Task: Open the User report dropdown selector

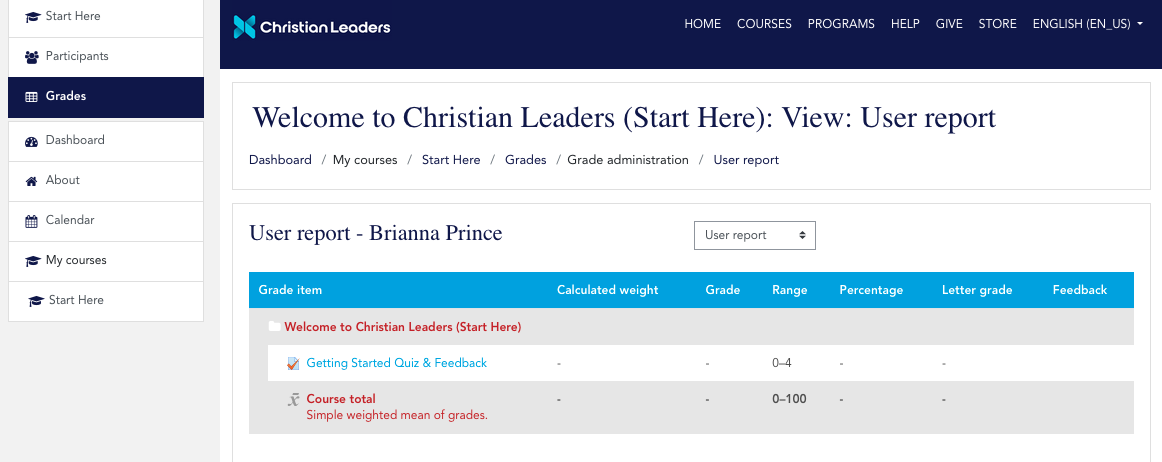Action: 755,235
